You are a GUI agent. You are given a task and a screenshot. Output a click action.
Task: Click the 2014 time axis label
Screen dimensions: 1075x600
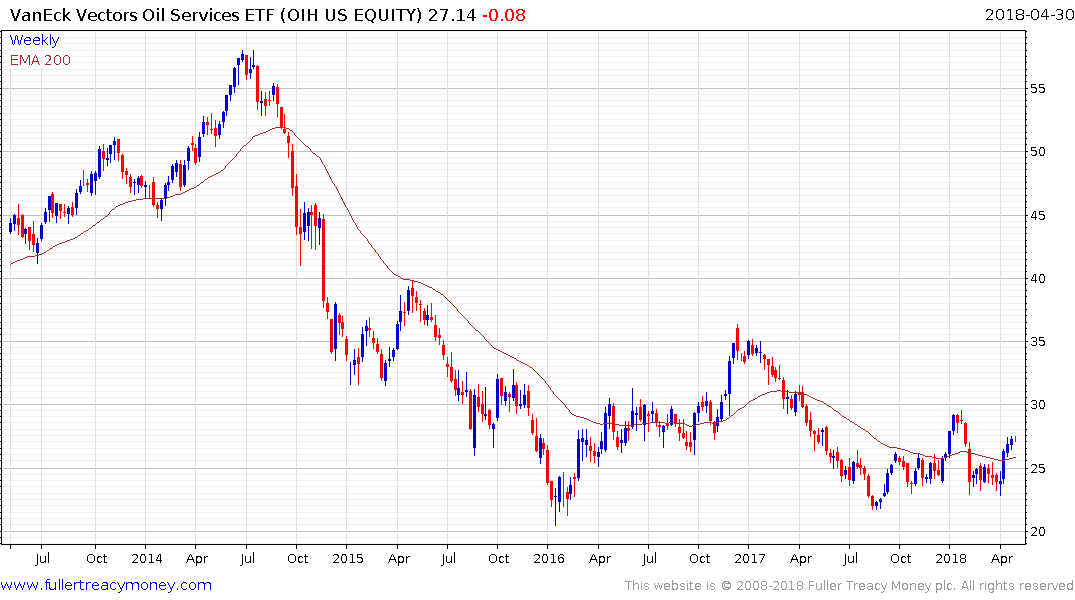tap(147, 558)
